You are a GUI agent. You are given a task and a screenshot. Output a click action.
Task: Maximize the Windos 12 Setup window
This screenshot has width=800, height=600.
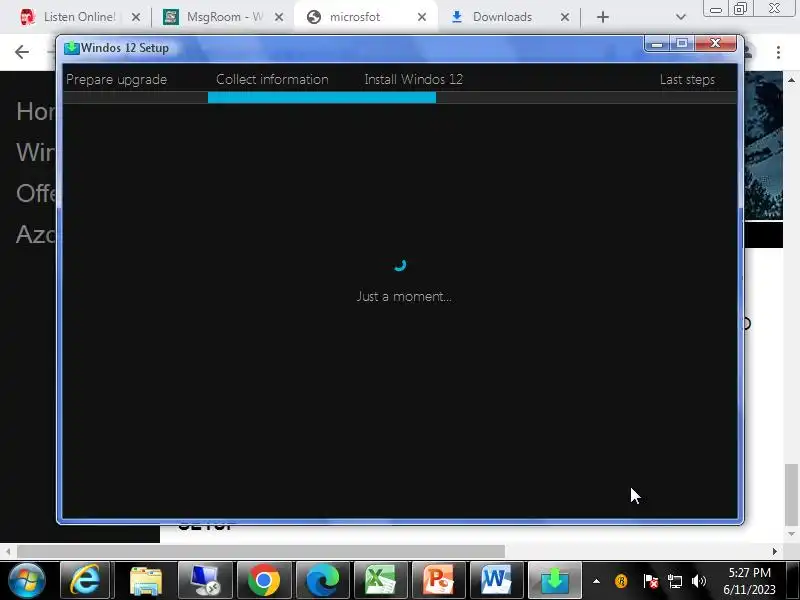click(682, 44)
